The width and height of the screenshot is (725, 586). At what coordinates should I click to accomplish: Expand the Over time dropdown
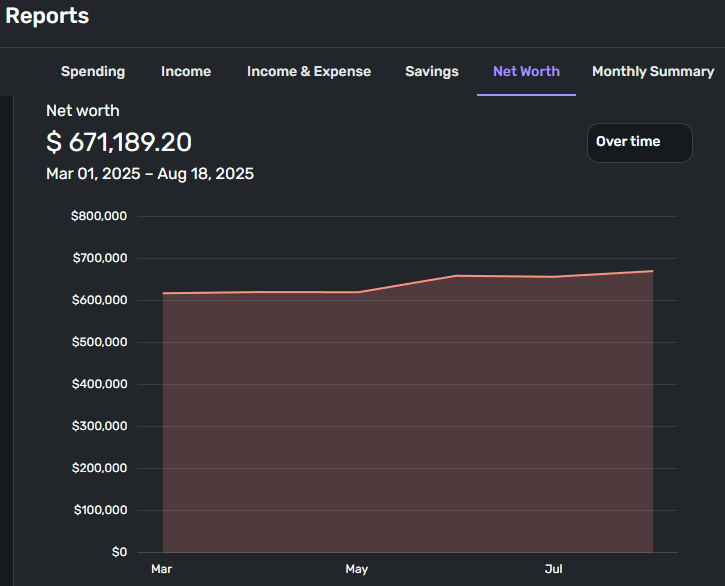tap(639, 142)
